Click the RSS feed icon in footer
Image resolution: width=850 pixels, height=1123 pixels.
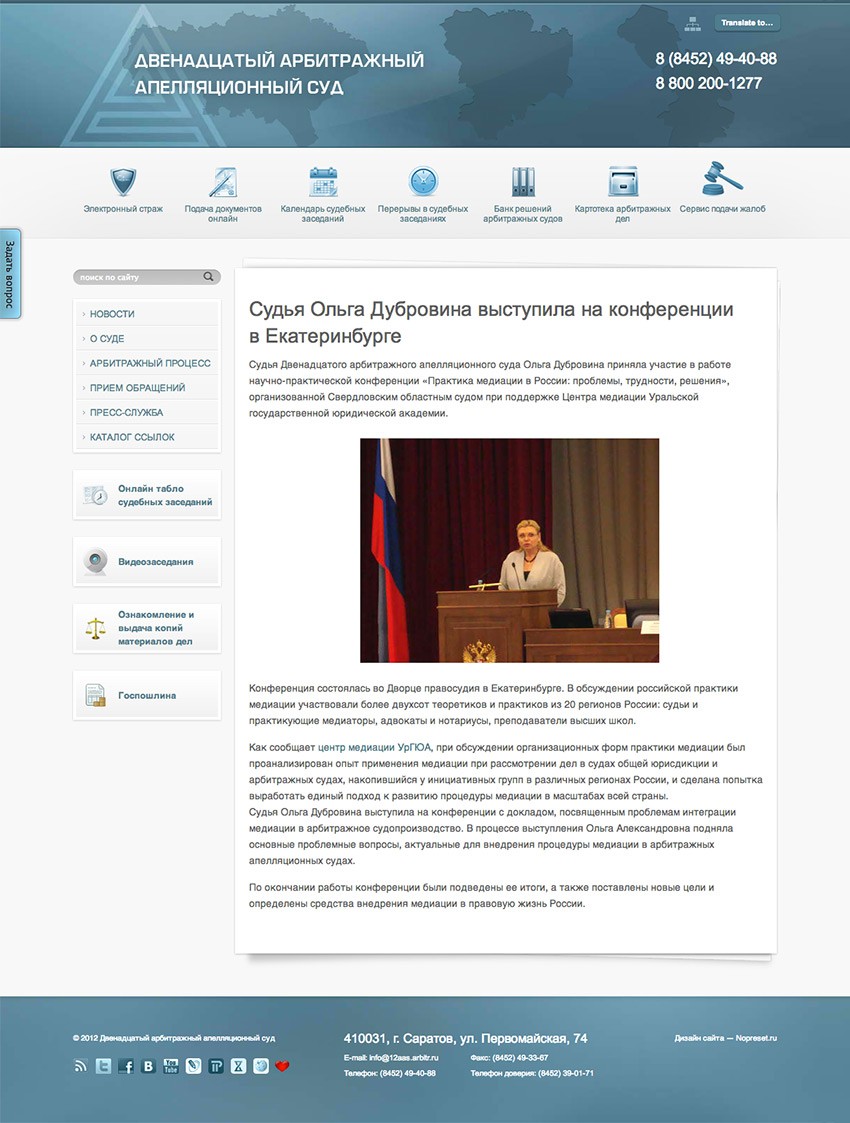[x=80, y=1066]
